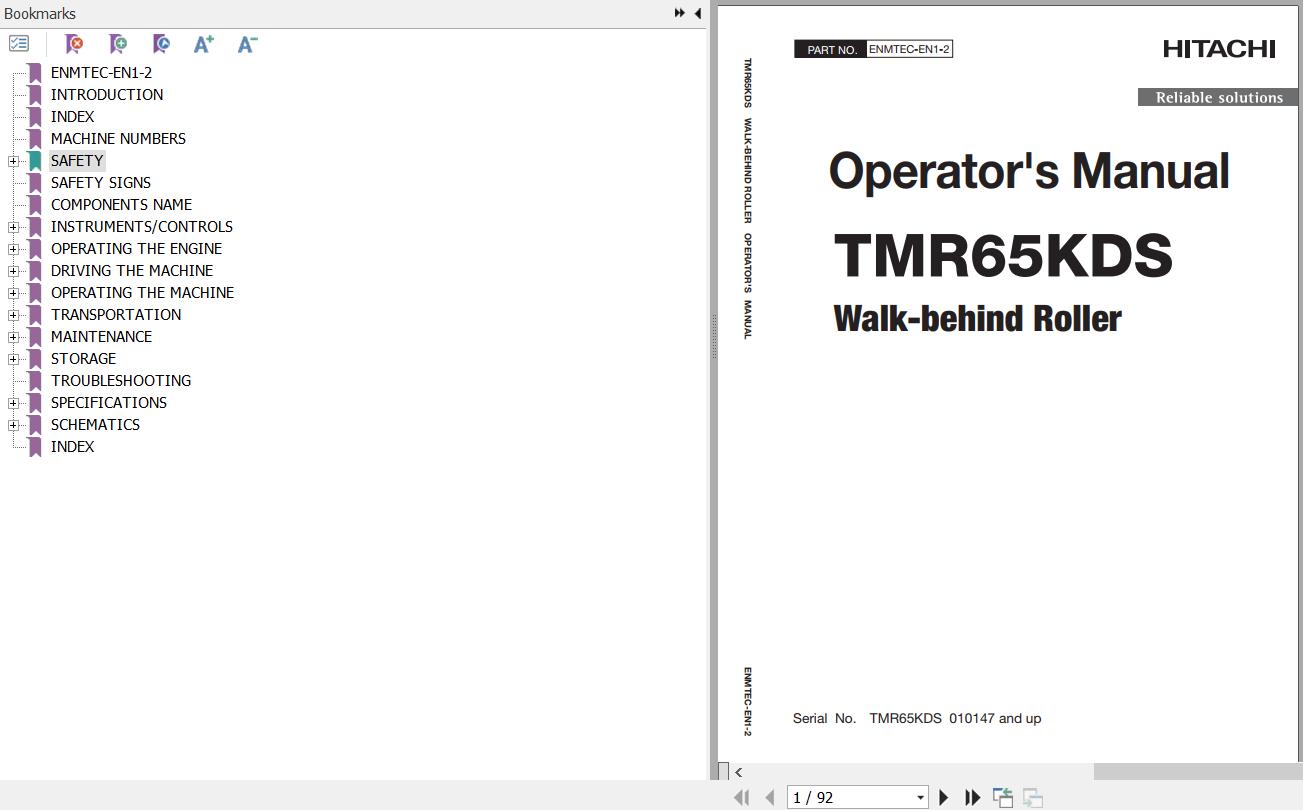Click the bookmark icon beside ENMTEC-EN1-2
1303x810 pixels.
point(35,73)
